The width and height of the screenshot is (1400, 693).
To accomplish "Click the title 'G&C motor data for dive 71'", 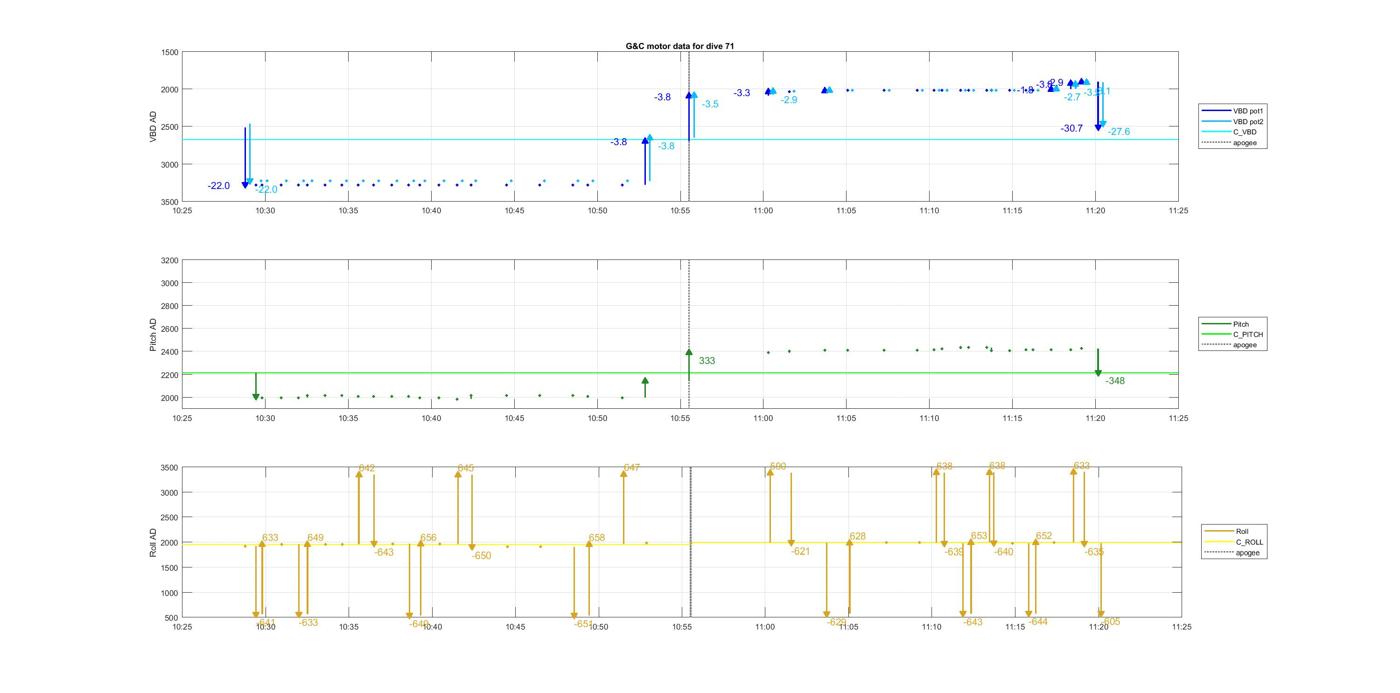I will [680, 46].
